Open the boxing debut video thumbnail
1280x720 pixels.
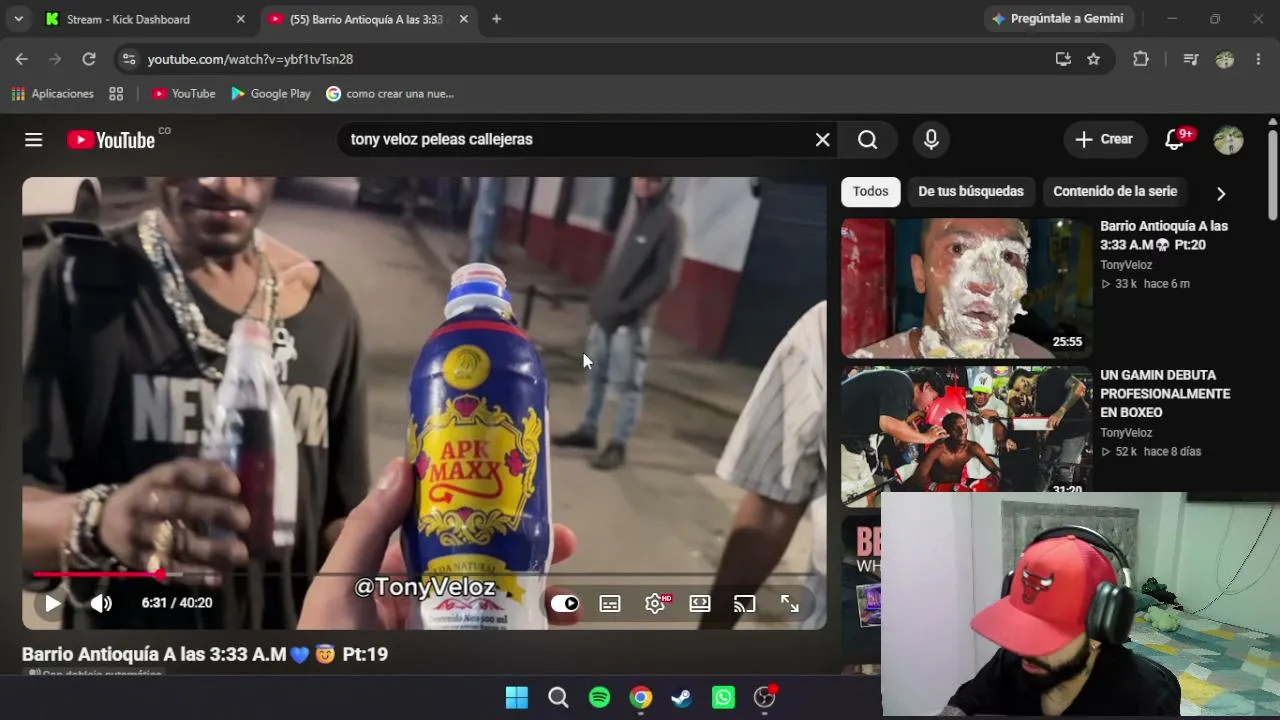point(966,436)
